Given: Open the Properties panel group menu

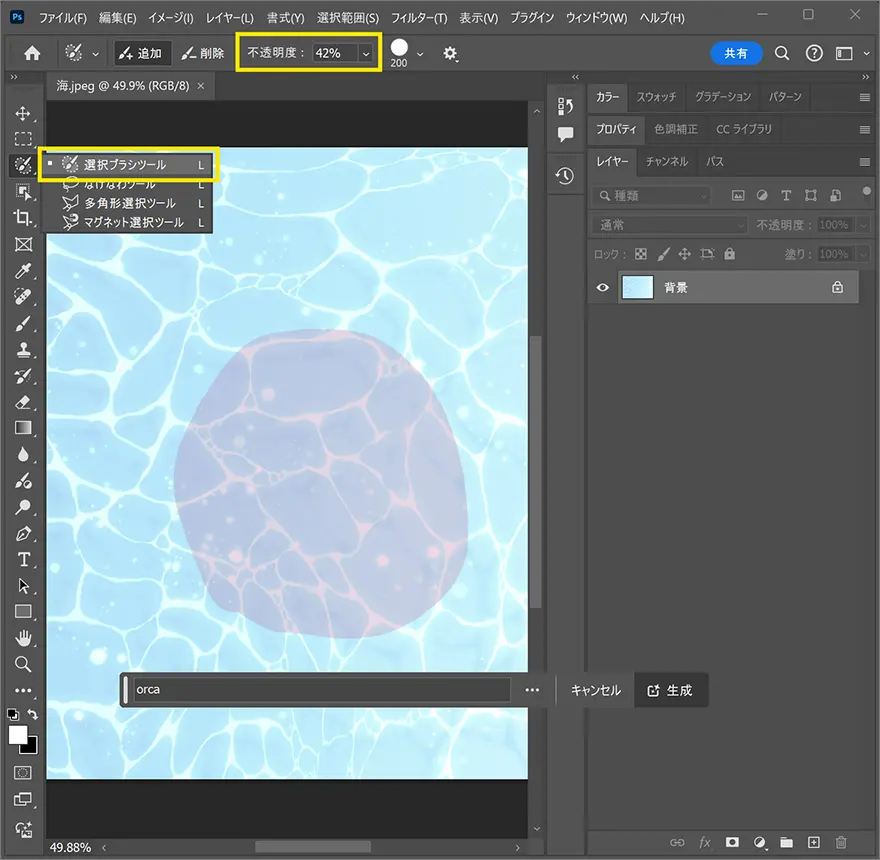Looking at the screenshot, I should [864, 130].
